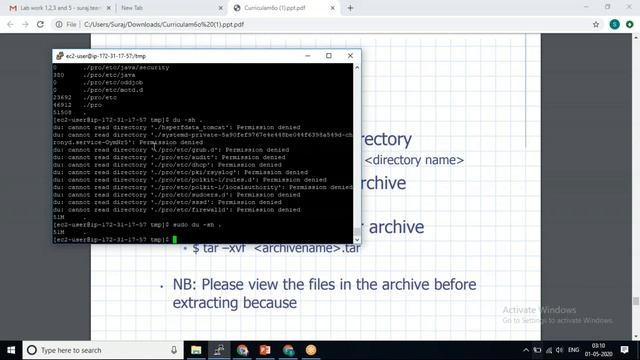Open the Chrome profile avatar S
Image resolution: width=640 pixels, height=360 pixels.
tap(614, 24)
